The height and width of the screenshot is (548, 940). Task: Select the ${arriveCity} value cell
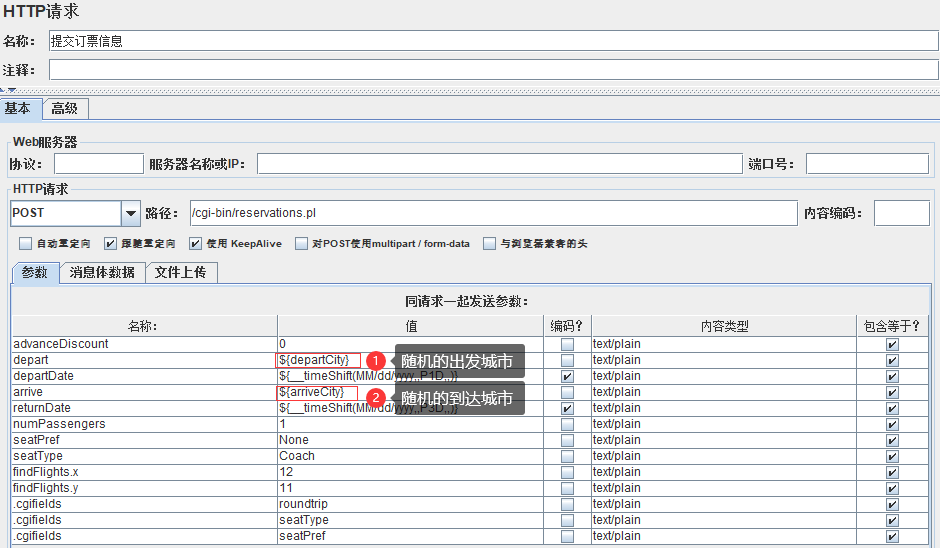coord(411,392)
